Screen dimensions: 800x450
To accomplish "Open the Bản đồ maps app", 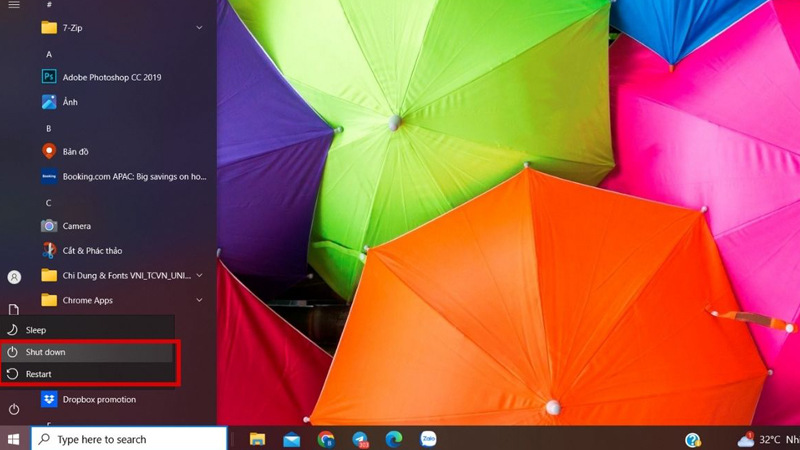I will 76,152.
